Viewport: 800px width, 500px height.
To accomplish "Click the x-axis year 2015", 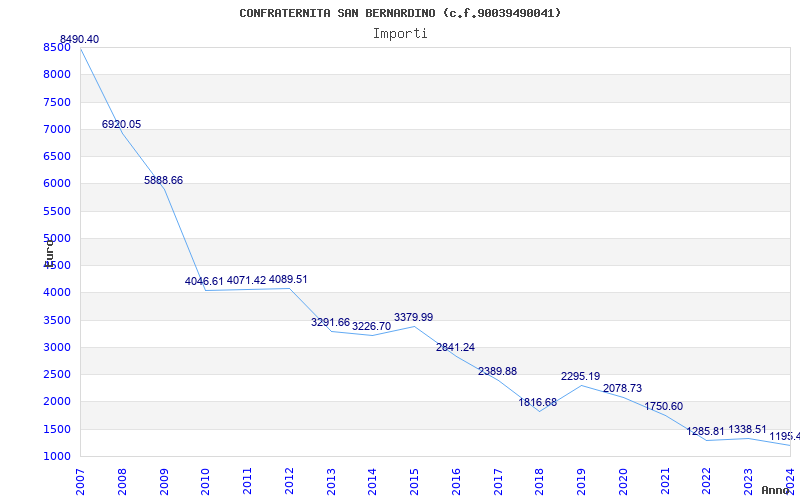I will click(414, 482).
